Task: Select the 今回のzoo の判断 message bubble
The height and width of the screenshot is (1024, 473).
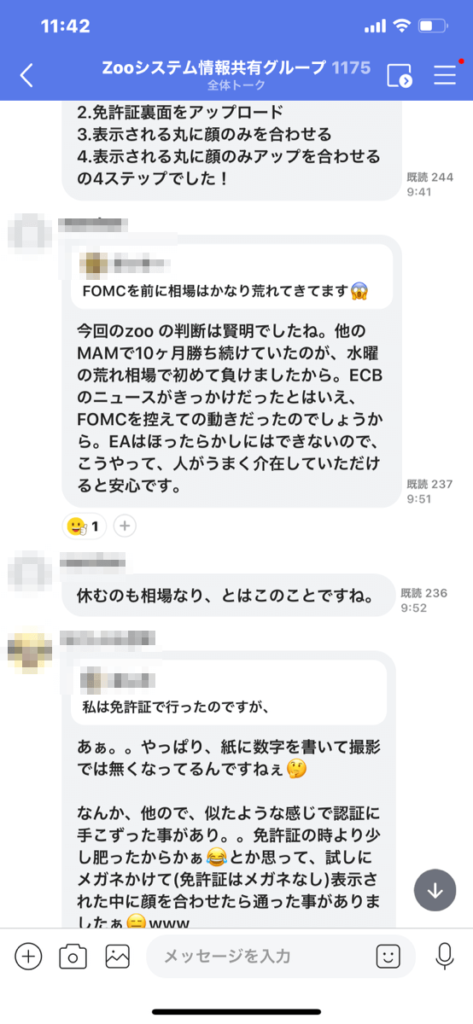Action: tap(230, 372)
